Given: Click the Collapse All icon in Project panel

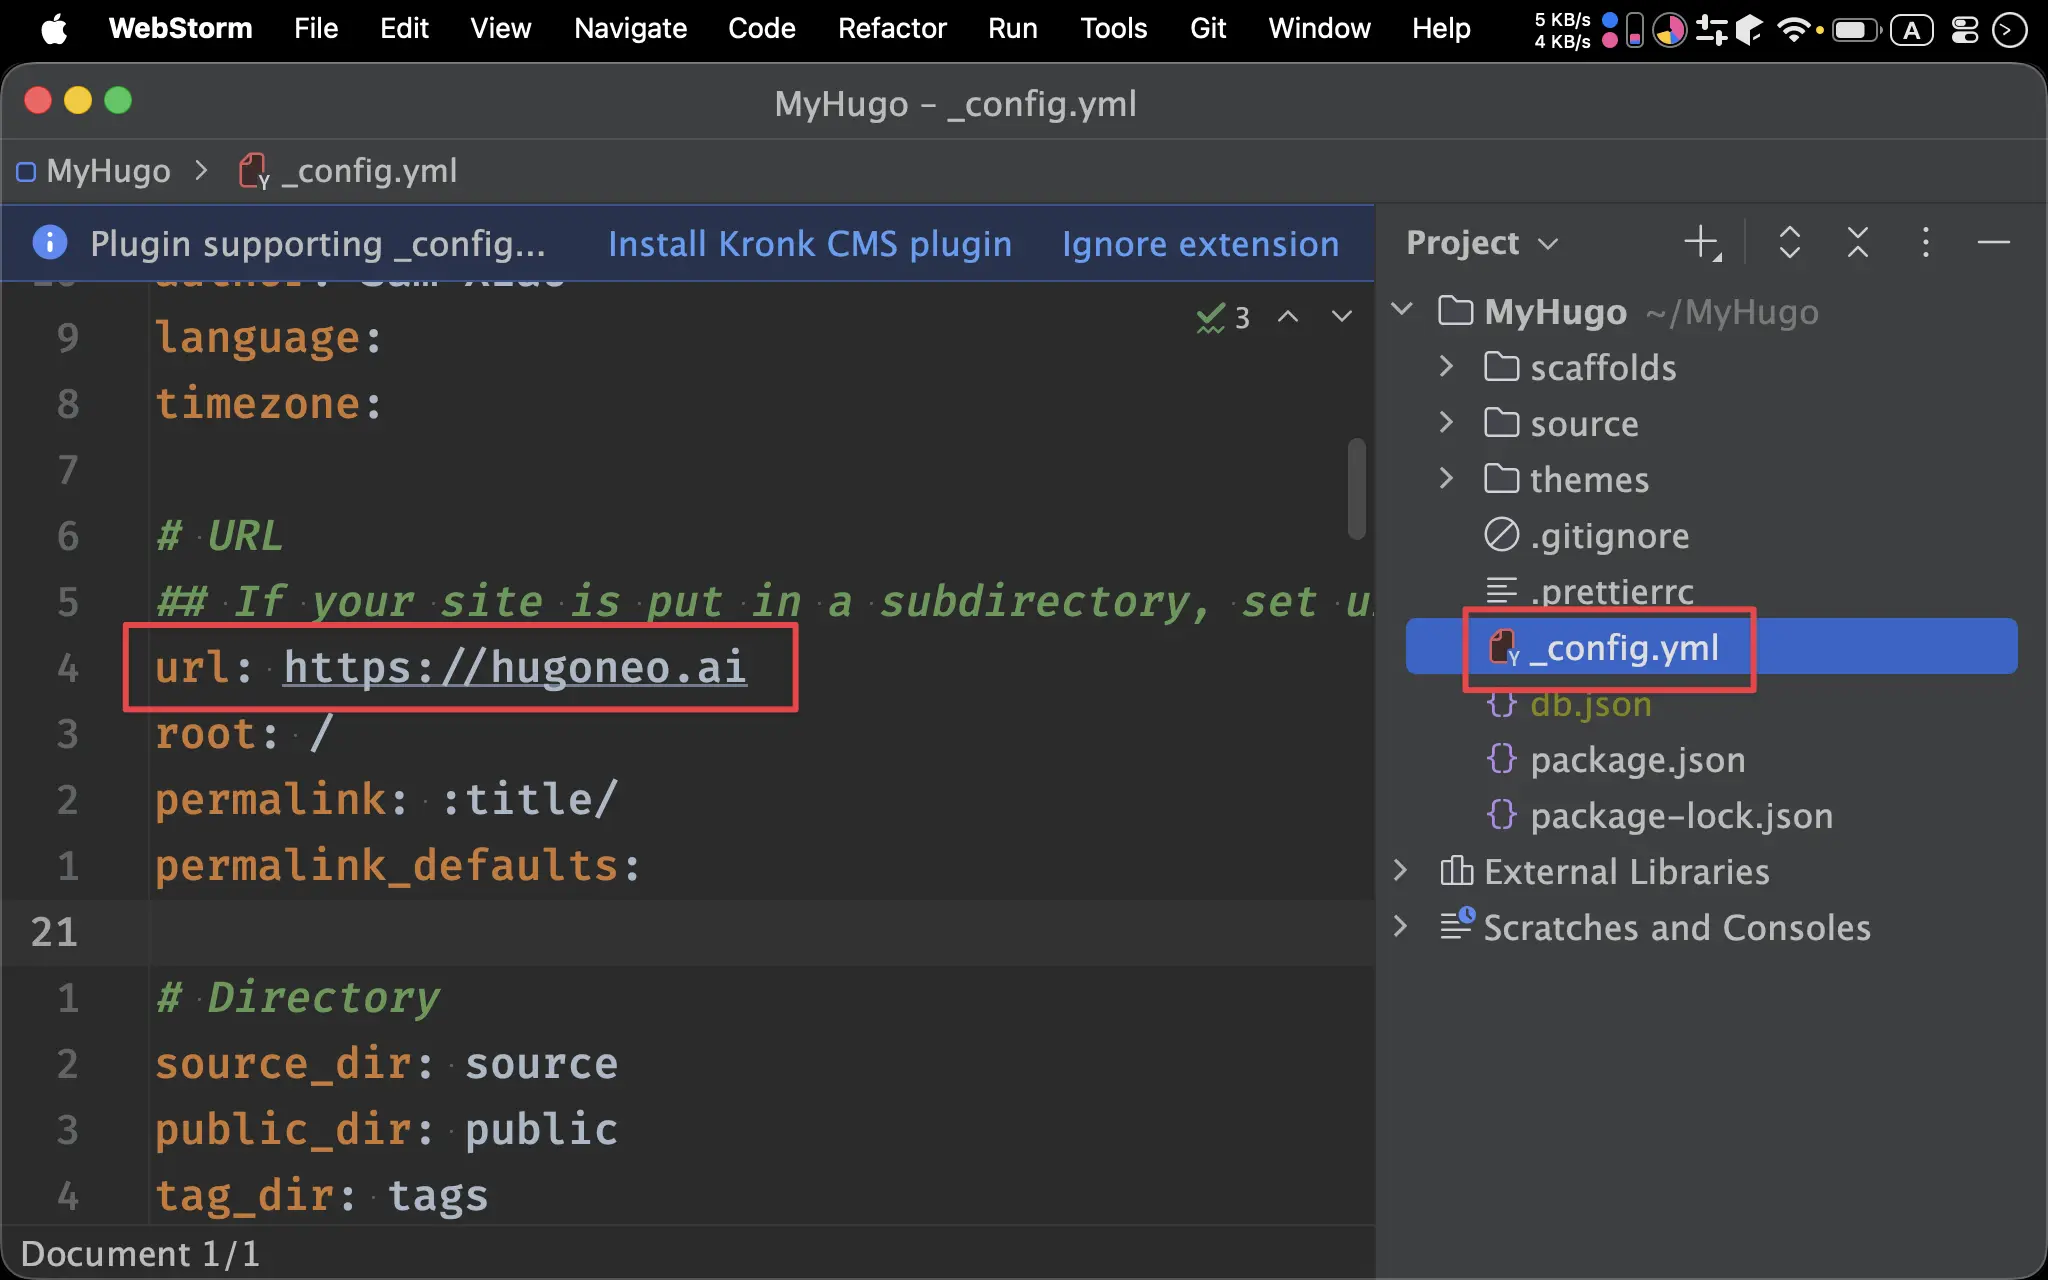Looking at the screenshot, I should click(x=1858, y=243).
